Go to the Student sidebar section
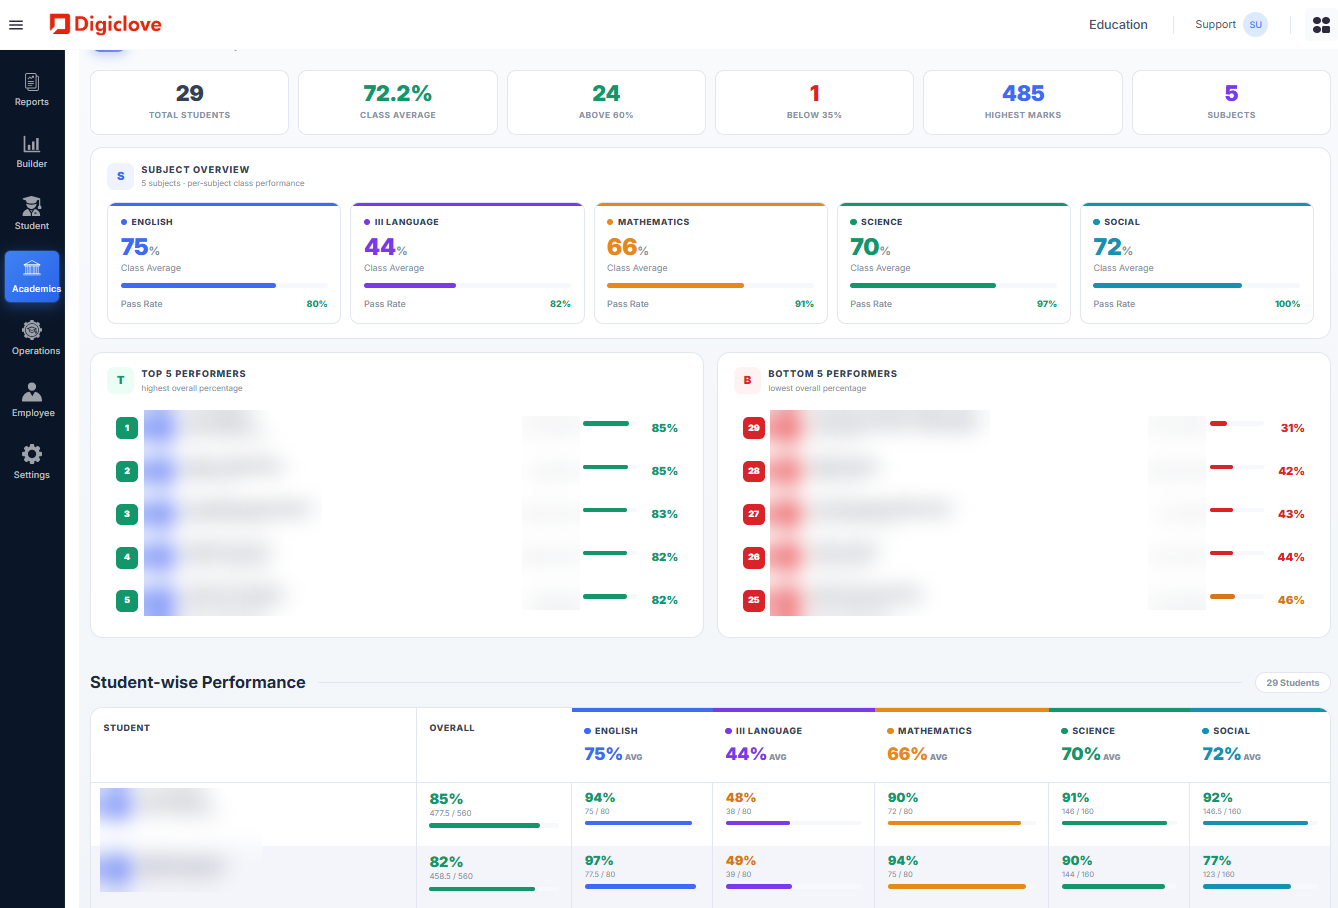Viewport: 1338px width, 908px height. point(32,214)
